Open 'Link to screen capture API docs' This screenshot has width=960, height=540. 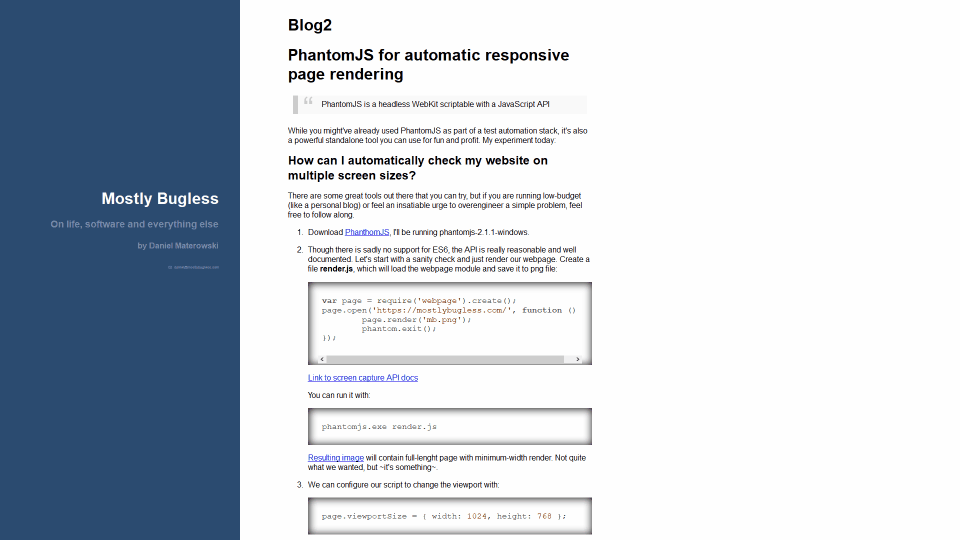pyautogui.click(x=363, y=378)
